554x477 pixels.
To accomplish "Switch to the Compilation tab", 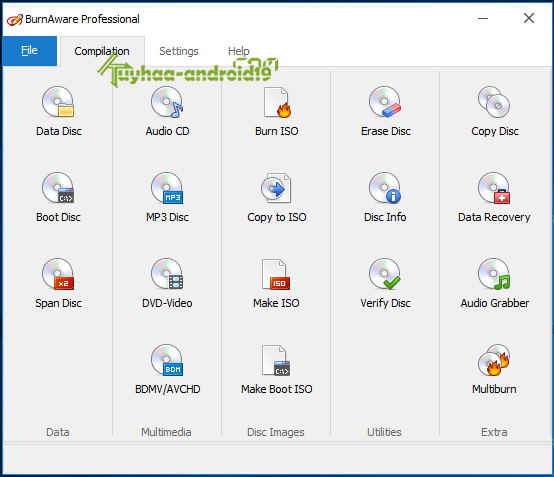I will (x=102, y=51).
